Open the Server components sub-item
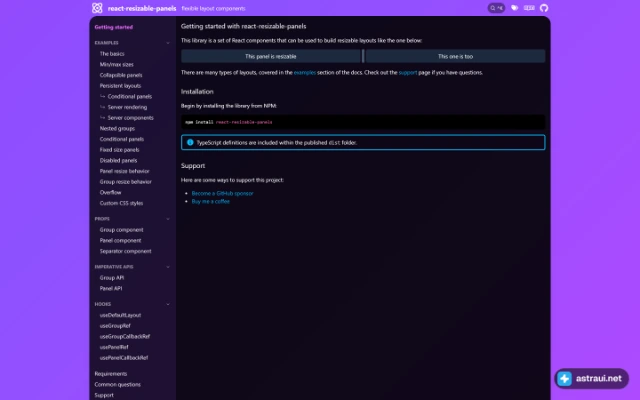 point(130,118)
